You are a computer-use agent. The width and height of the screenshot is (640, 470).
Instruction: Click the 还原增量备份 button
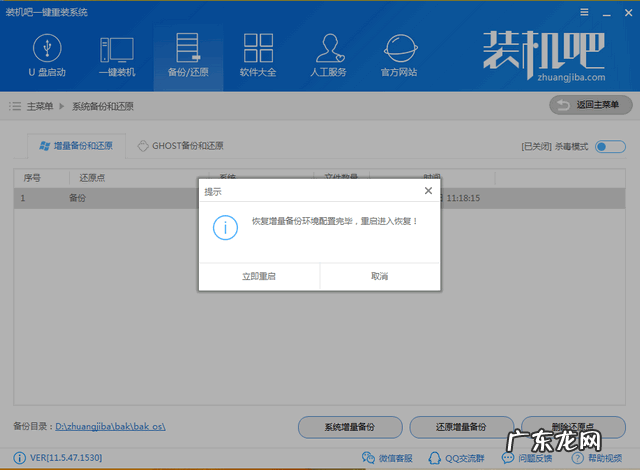(x=462, y=427)
